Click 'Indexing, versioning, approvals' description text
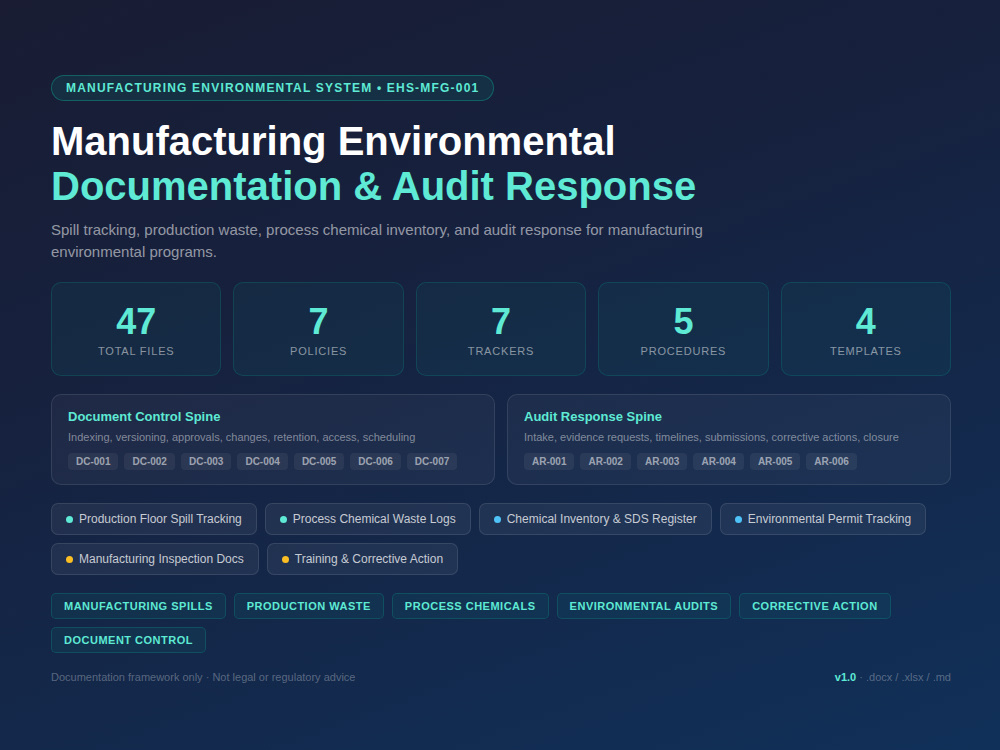 coord(242,438)
